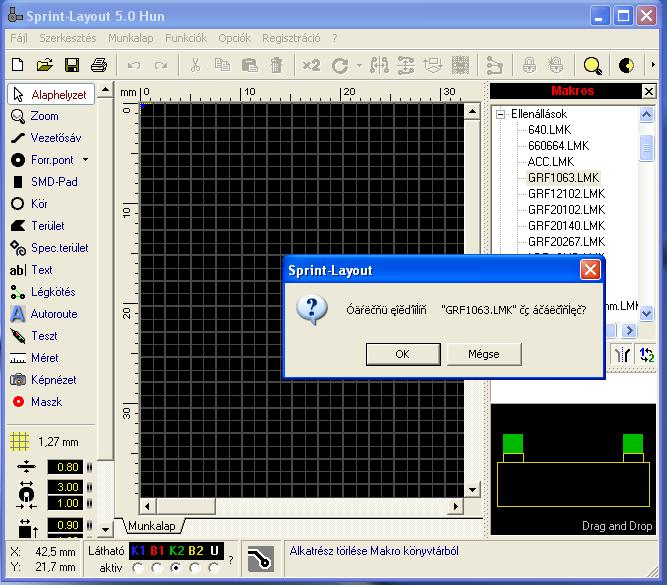Open the Fájl menu
The image size is (667, 585).
19,38
